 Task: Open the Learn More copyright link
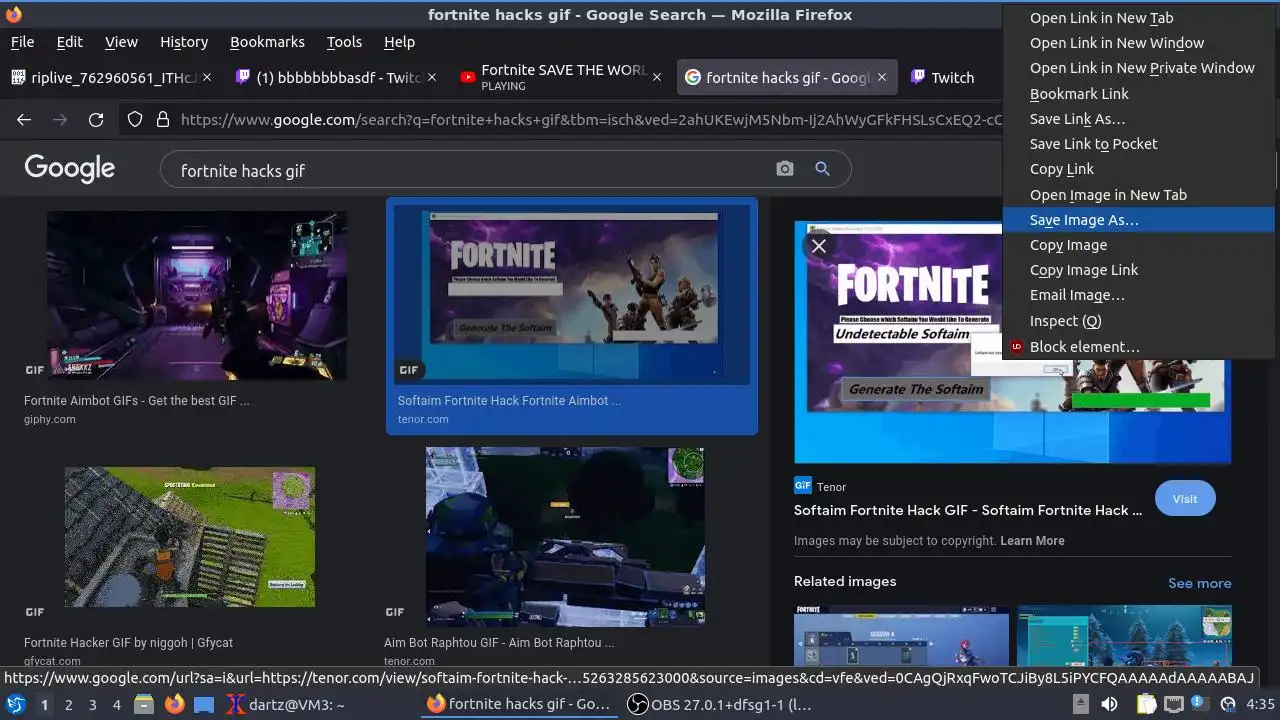(x=1032, y=541)
